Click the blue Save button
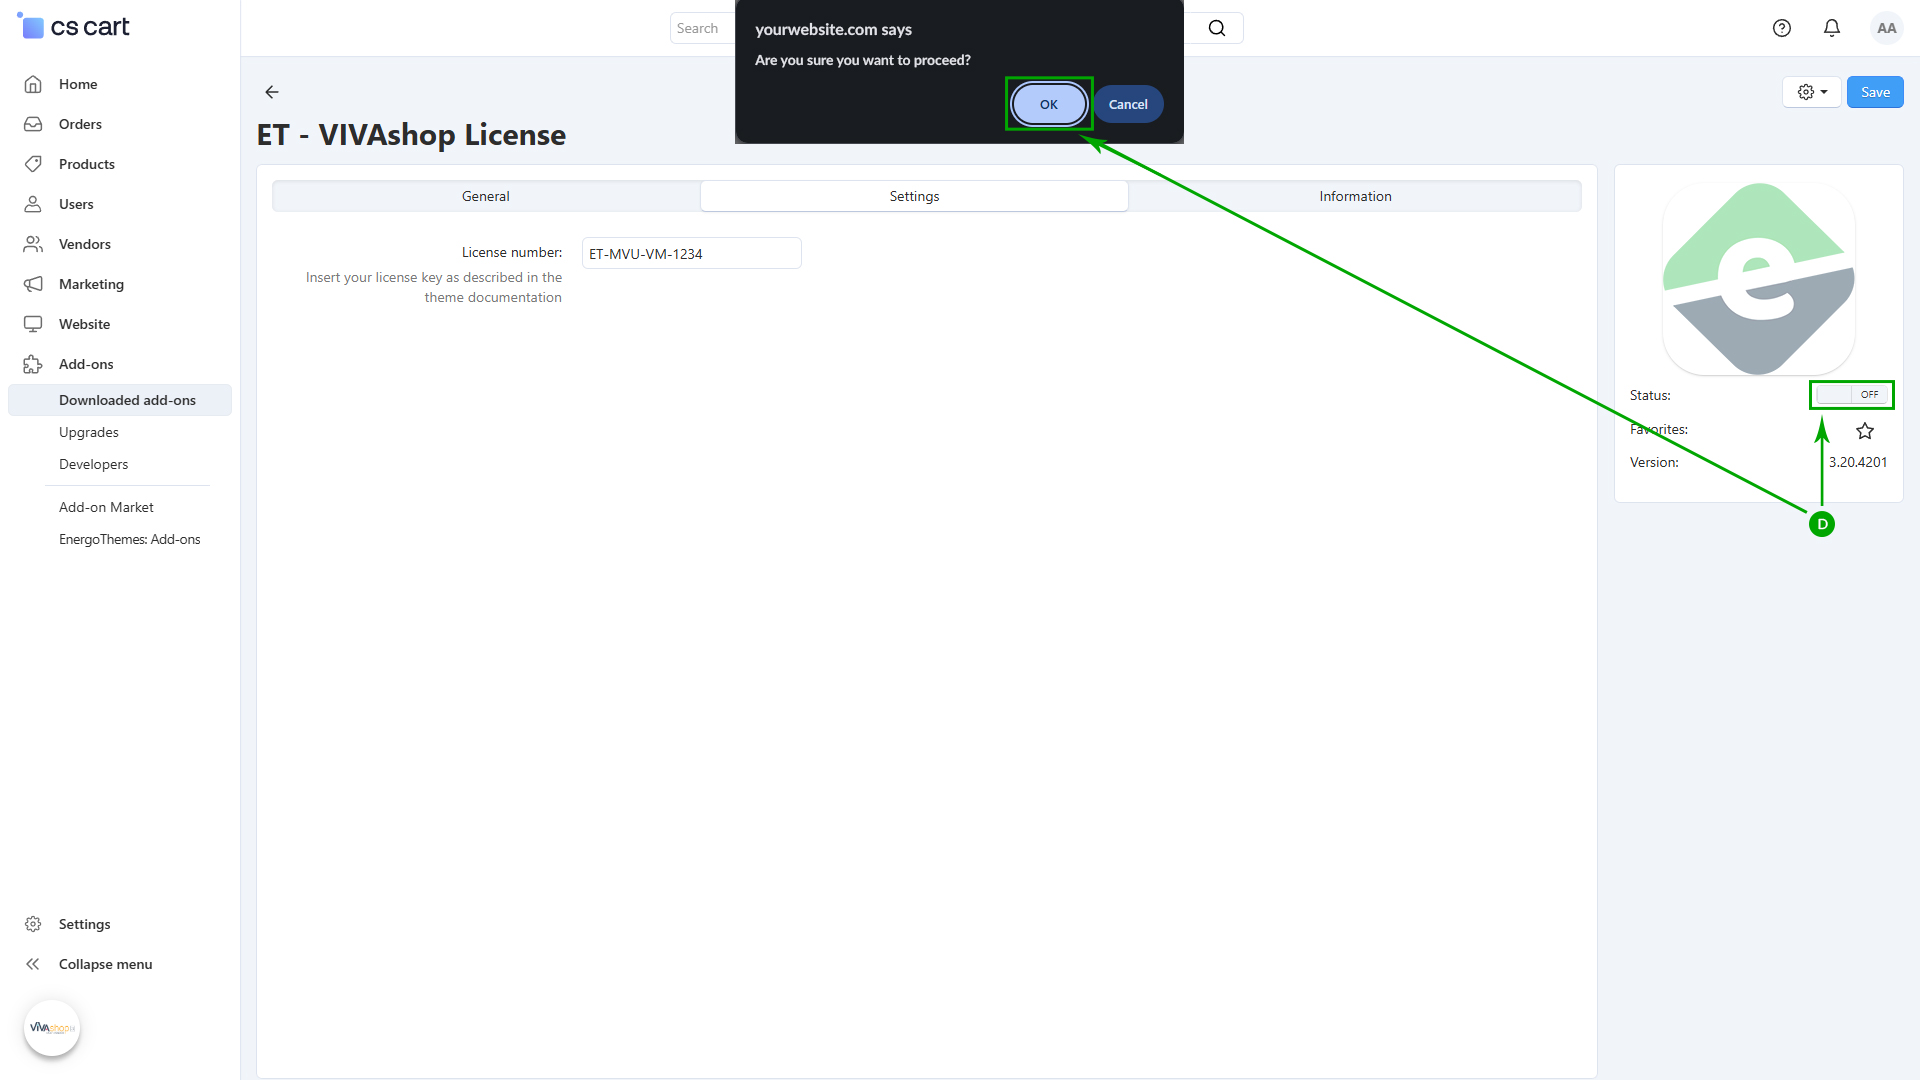Image resolution: width=1920 pixels, height=1080 pixels. (x=1874, y=92)
